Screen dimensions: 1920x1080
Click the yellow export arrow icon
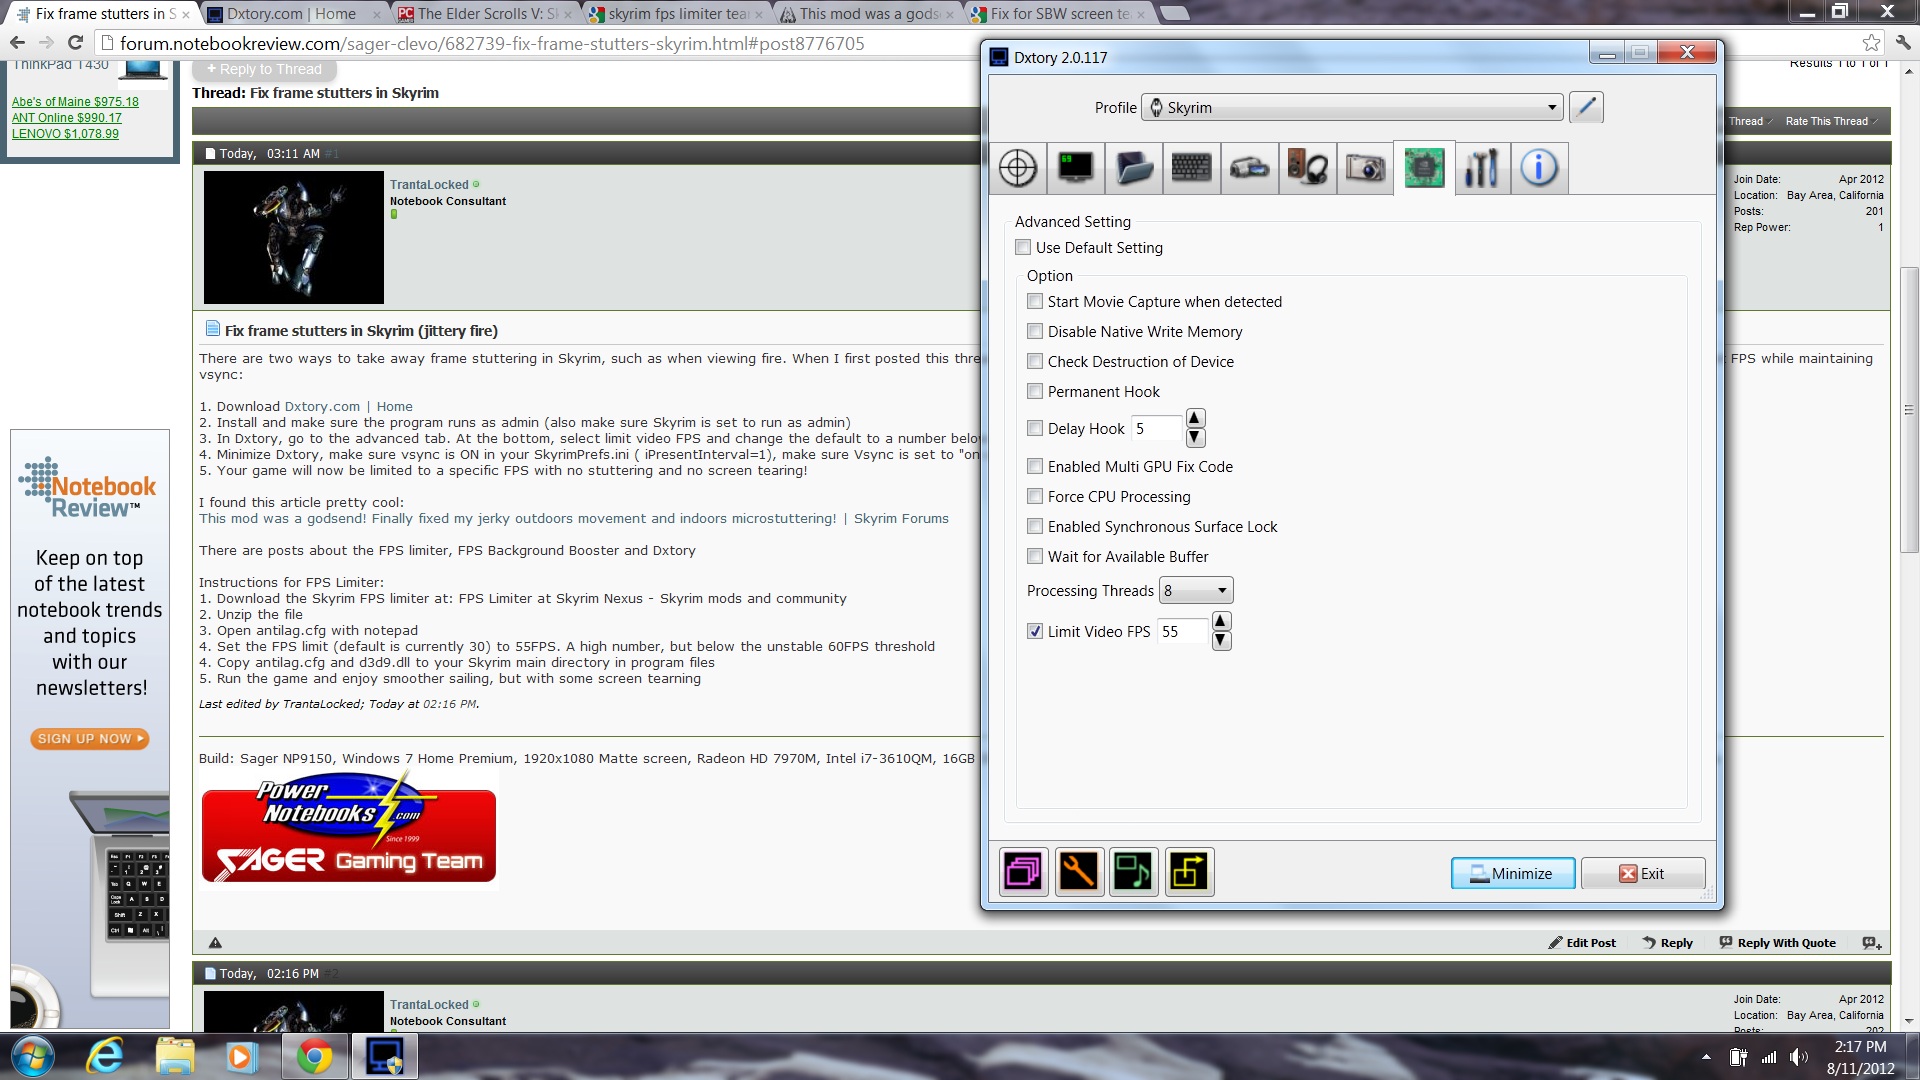point(1189,872)
